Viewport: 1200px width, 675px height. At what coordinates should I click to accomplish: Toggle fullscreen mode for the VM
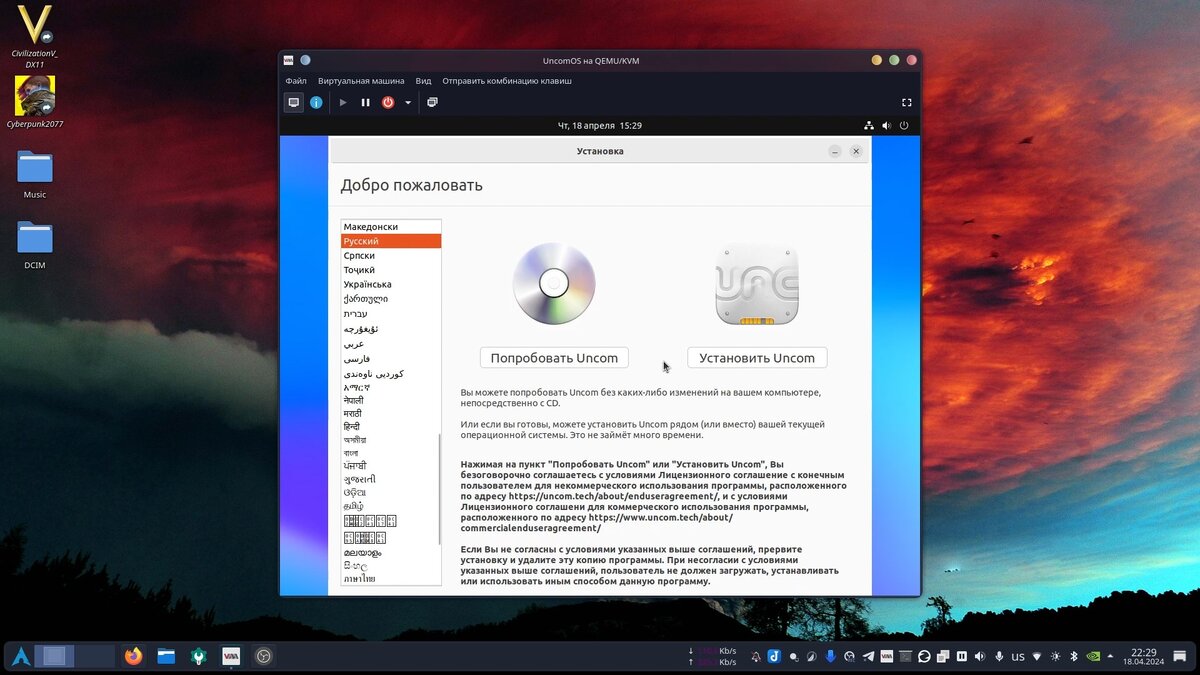[x=907, y=102]
